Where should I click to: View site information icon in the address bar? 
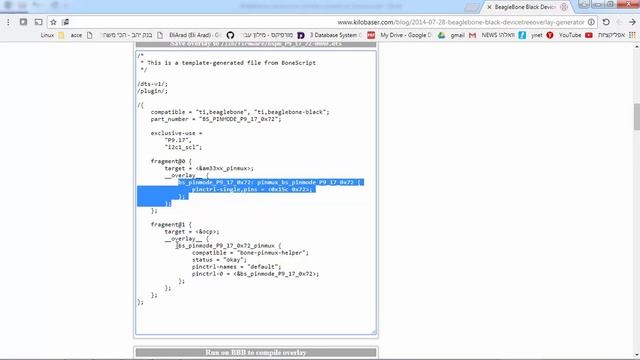[x=591, y=22]
